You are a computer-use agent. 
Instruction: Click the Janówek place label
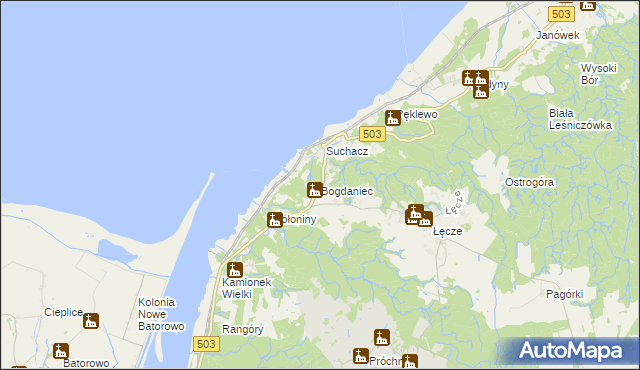coord(558,35)
